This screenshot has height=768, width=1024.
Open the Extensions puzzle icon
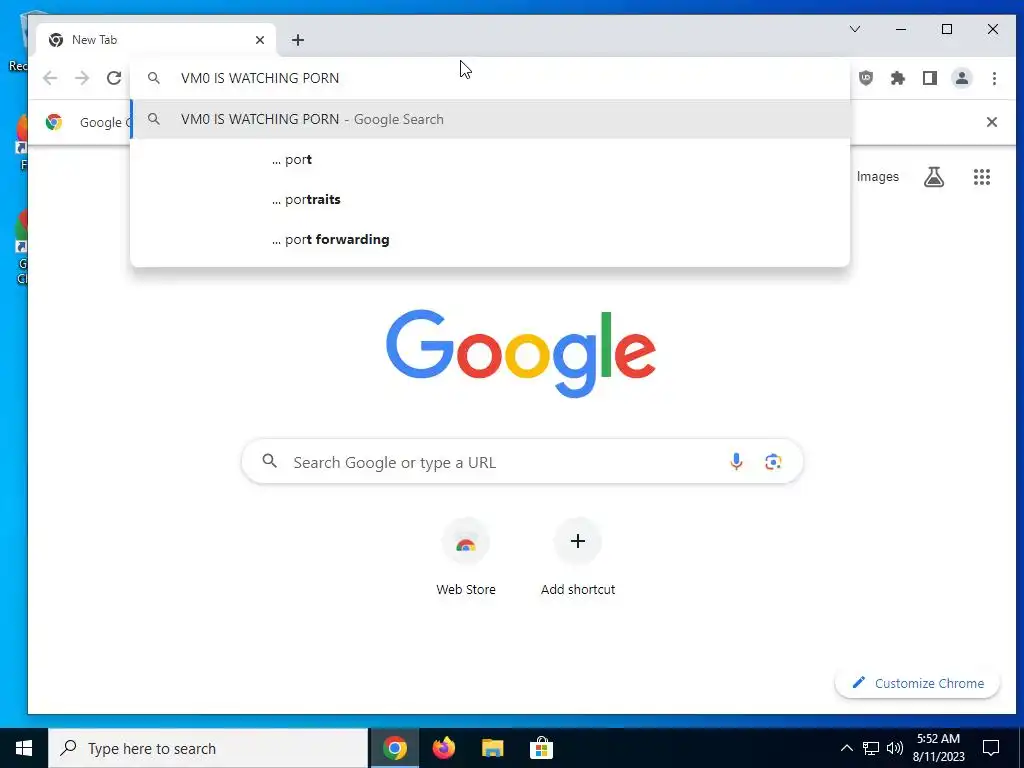pyautogui.click(x=898, y=78)
